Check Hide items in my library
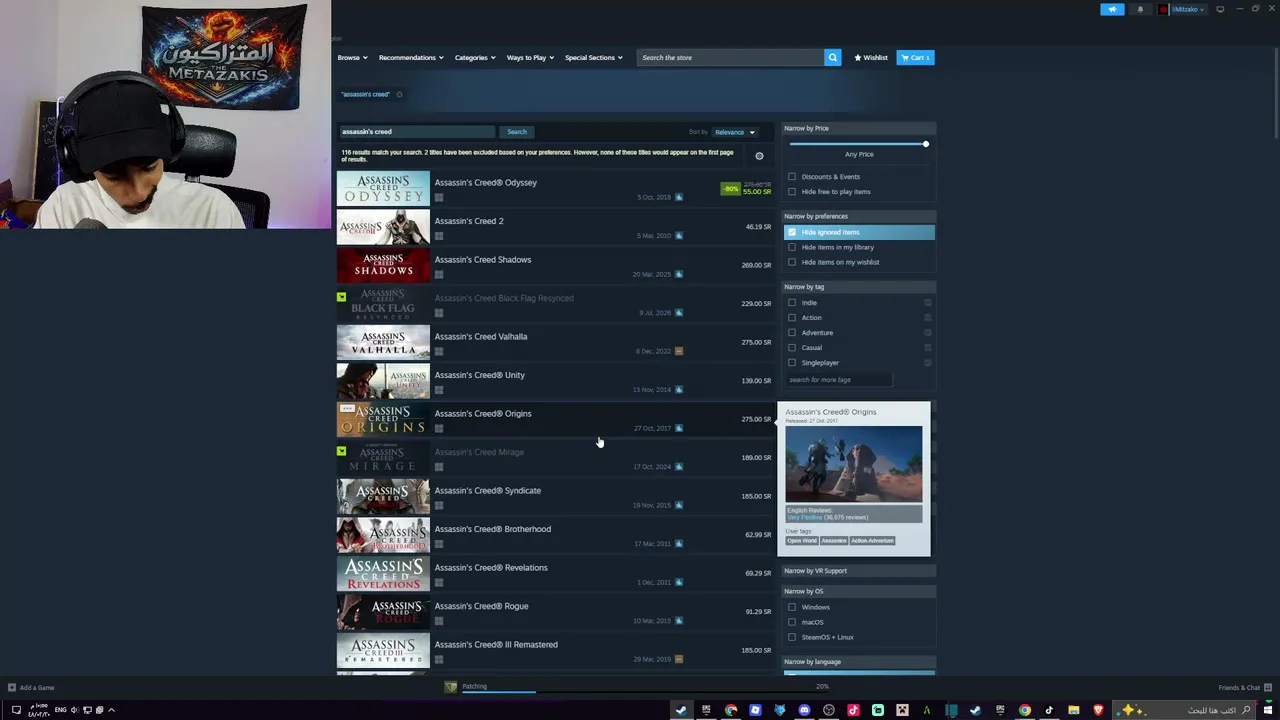Viewport: 1280px width, 720px height. coord(792,247)
